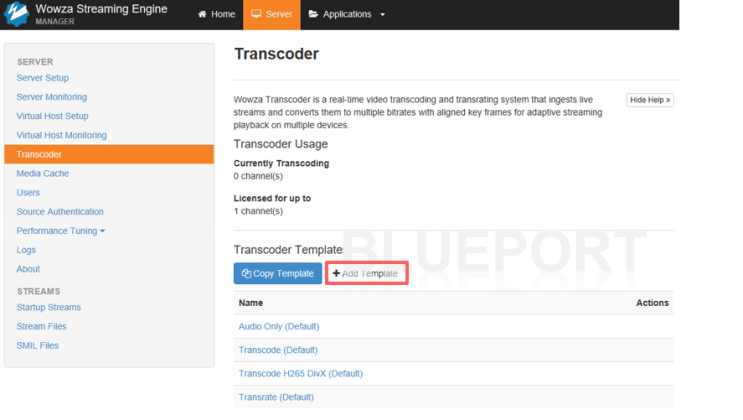This screenshot has height=420, width=743.
Task: Click the "1 channel(s)" license value
Action: coord(258,211)
